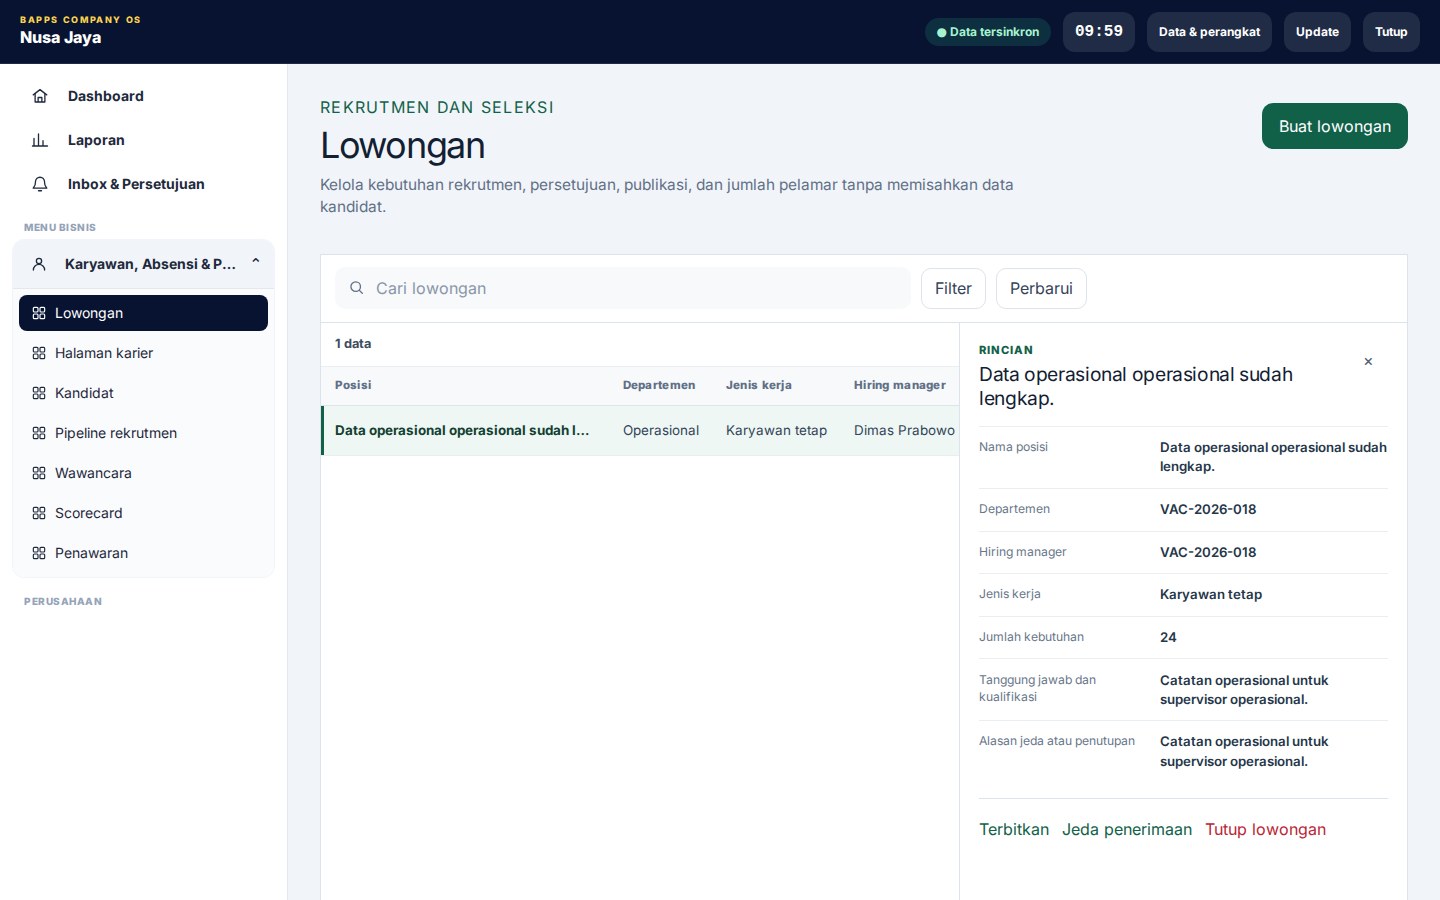Image resolution: width=1440 pixels, height=900 pixels.
Task: Collapse the Karyawan, Absensi menu chevron
Action: (x=256, y=262)
